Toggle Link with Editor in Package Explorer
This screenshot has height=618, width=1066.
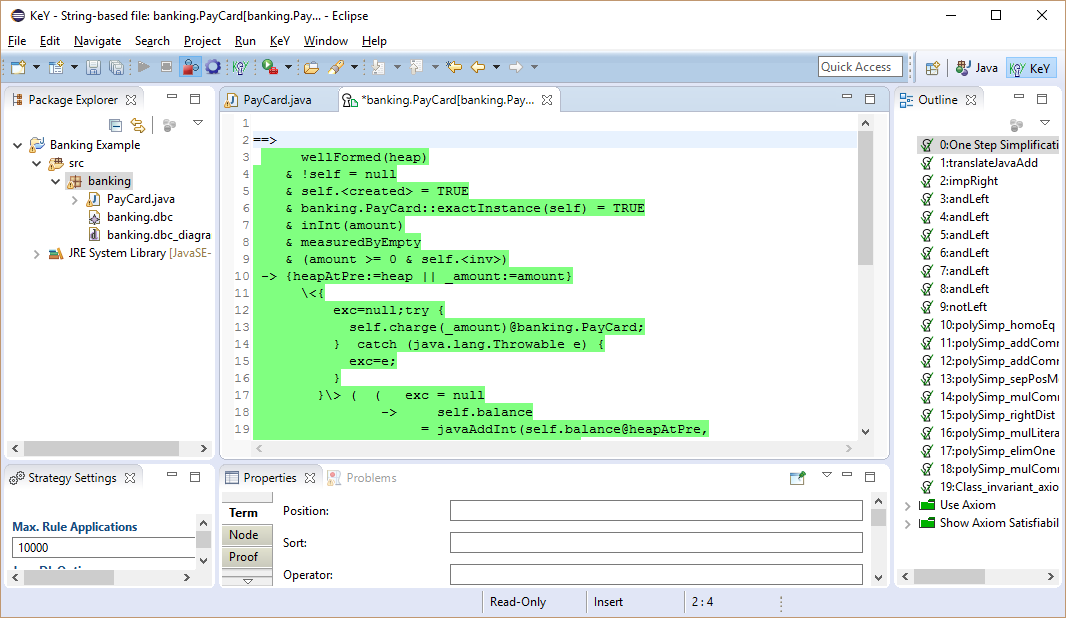(x=138, y=124)
